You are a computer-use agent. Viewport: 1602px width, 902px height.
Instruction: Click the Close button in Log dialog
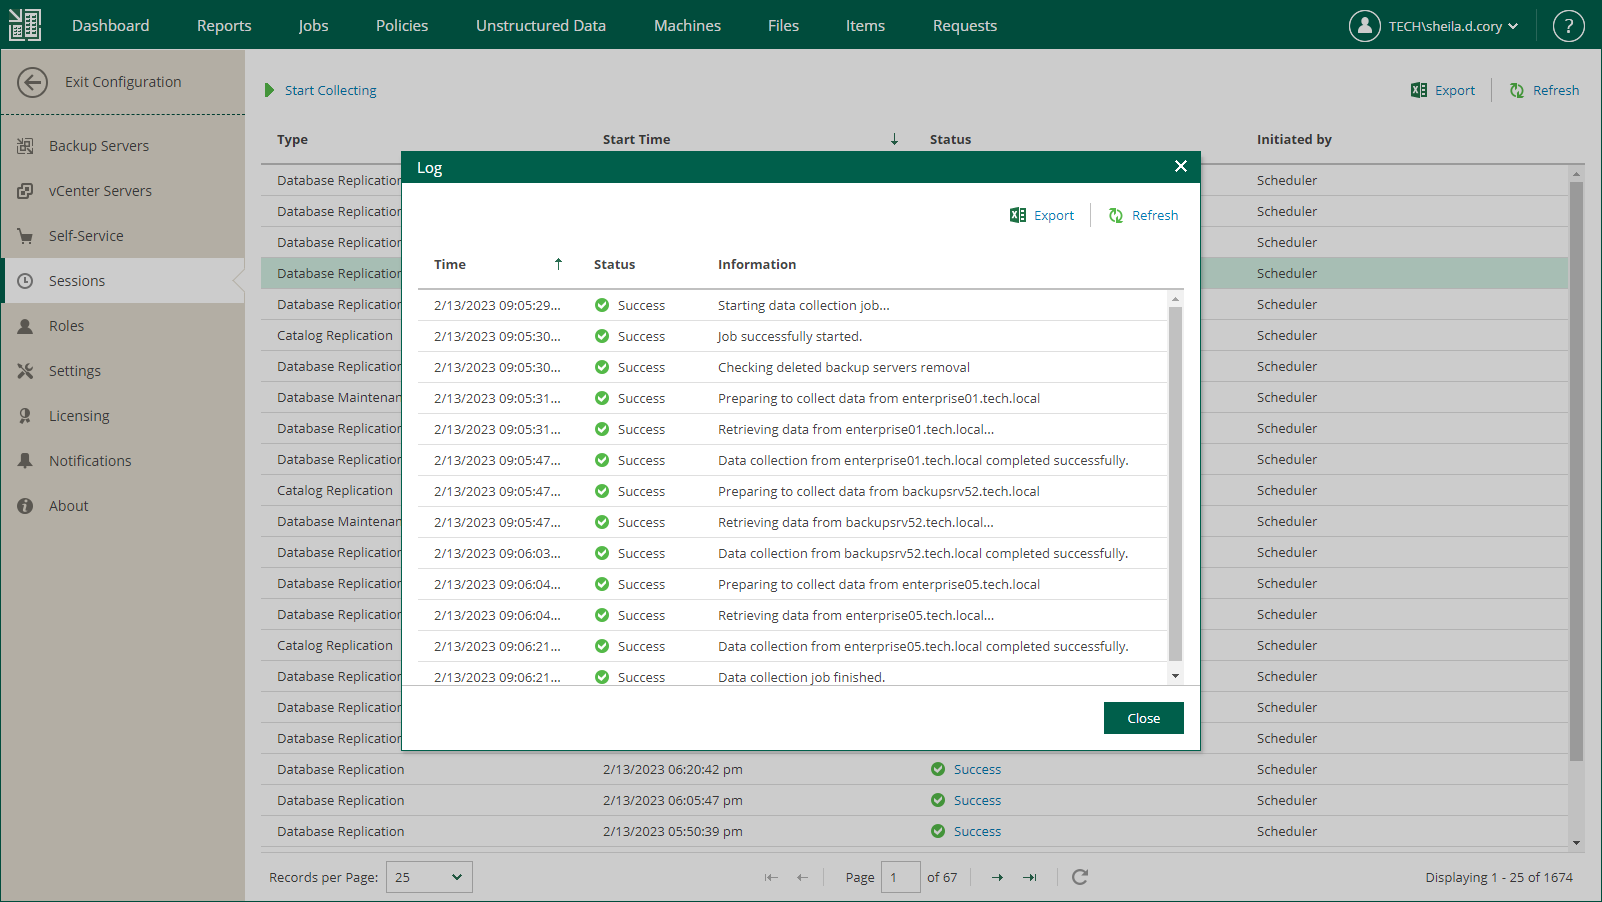coord(1144,718)
